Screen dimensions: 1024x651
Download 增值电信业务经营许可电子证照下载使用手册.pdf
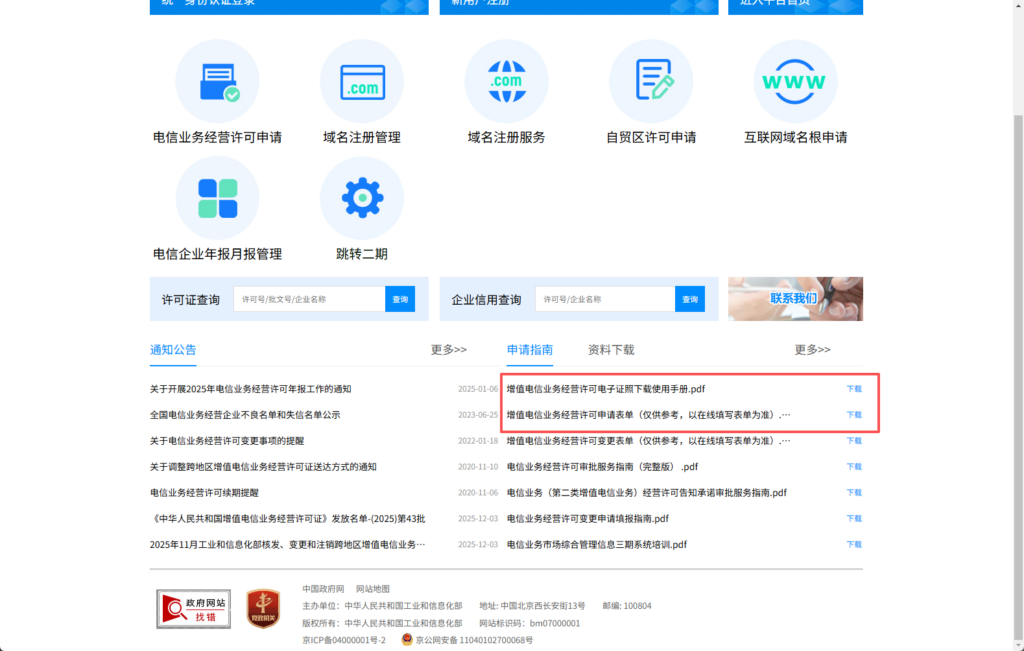(x=853, y=389)
